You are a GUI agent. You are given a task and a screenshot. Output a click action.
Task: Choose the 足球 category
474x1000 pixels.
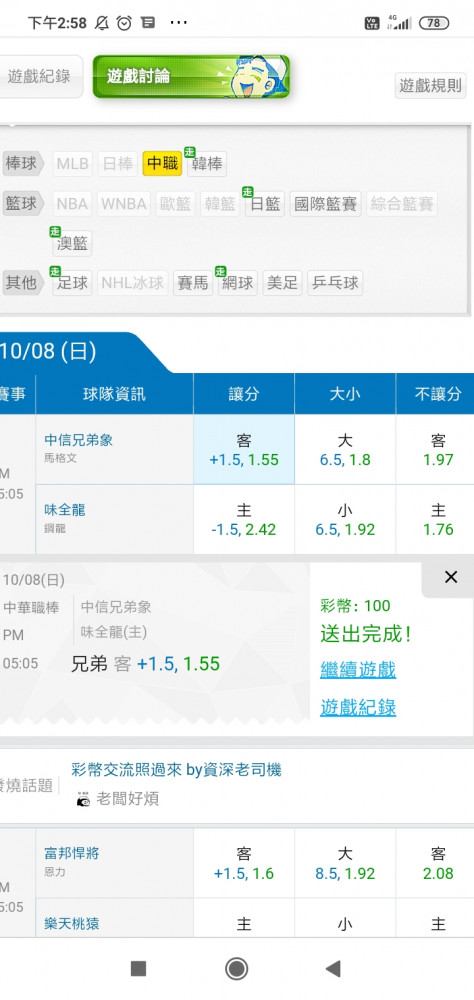[x=72, y=283]
